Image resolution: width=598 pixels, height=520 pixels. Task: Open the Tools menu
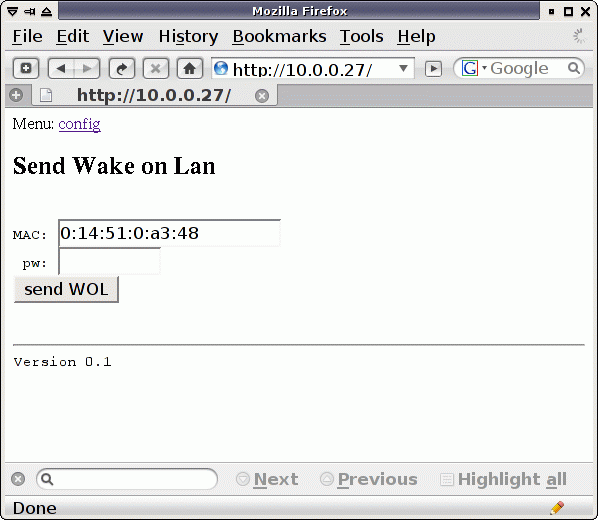coord(361,37)
